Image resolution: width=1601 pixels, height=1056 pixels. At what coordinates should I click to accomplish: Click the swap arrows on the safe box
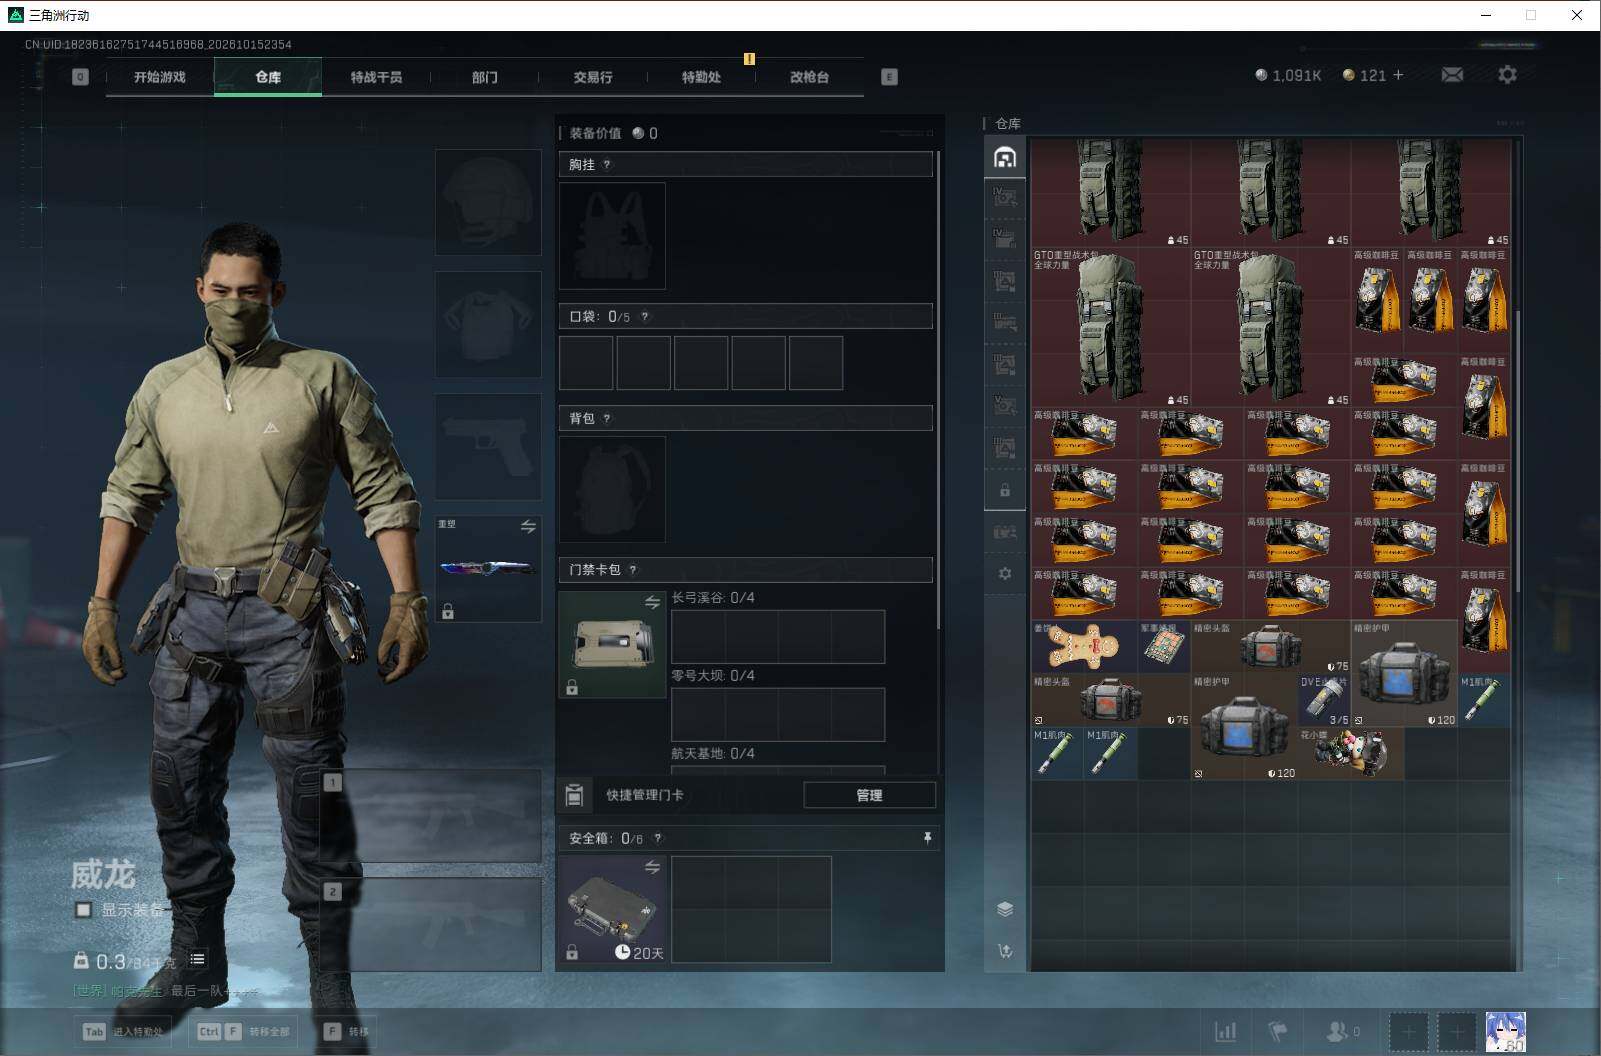652,867
